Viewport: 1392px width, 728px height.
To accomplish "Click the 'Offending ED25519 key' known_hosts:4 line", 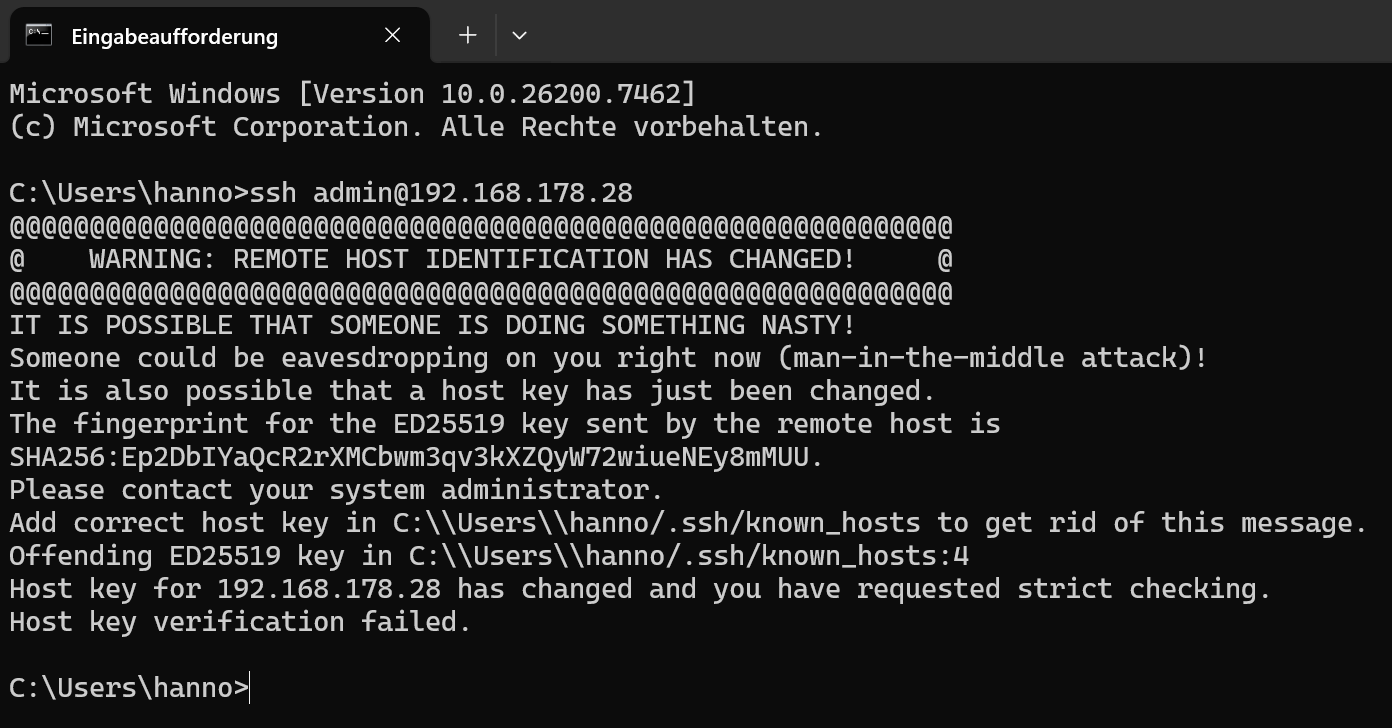I will tap(488, 556).
